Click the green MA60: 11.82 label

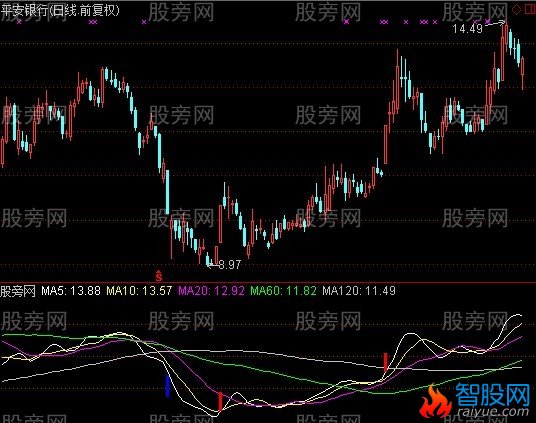coord(284,291)
